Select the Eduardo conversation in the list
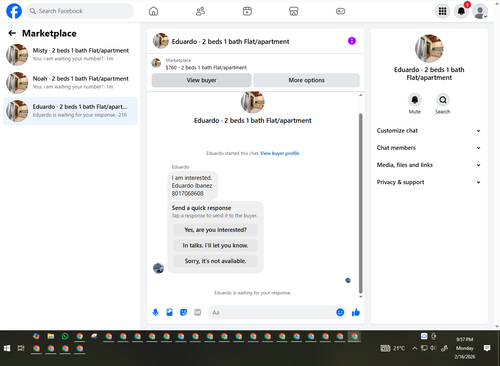 tap(70, 111)
